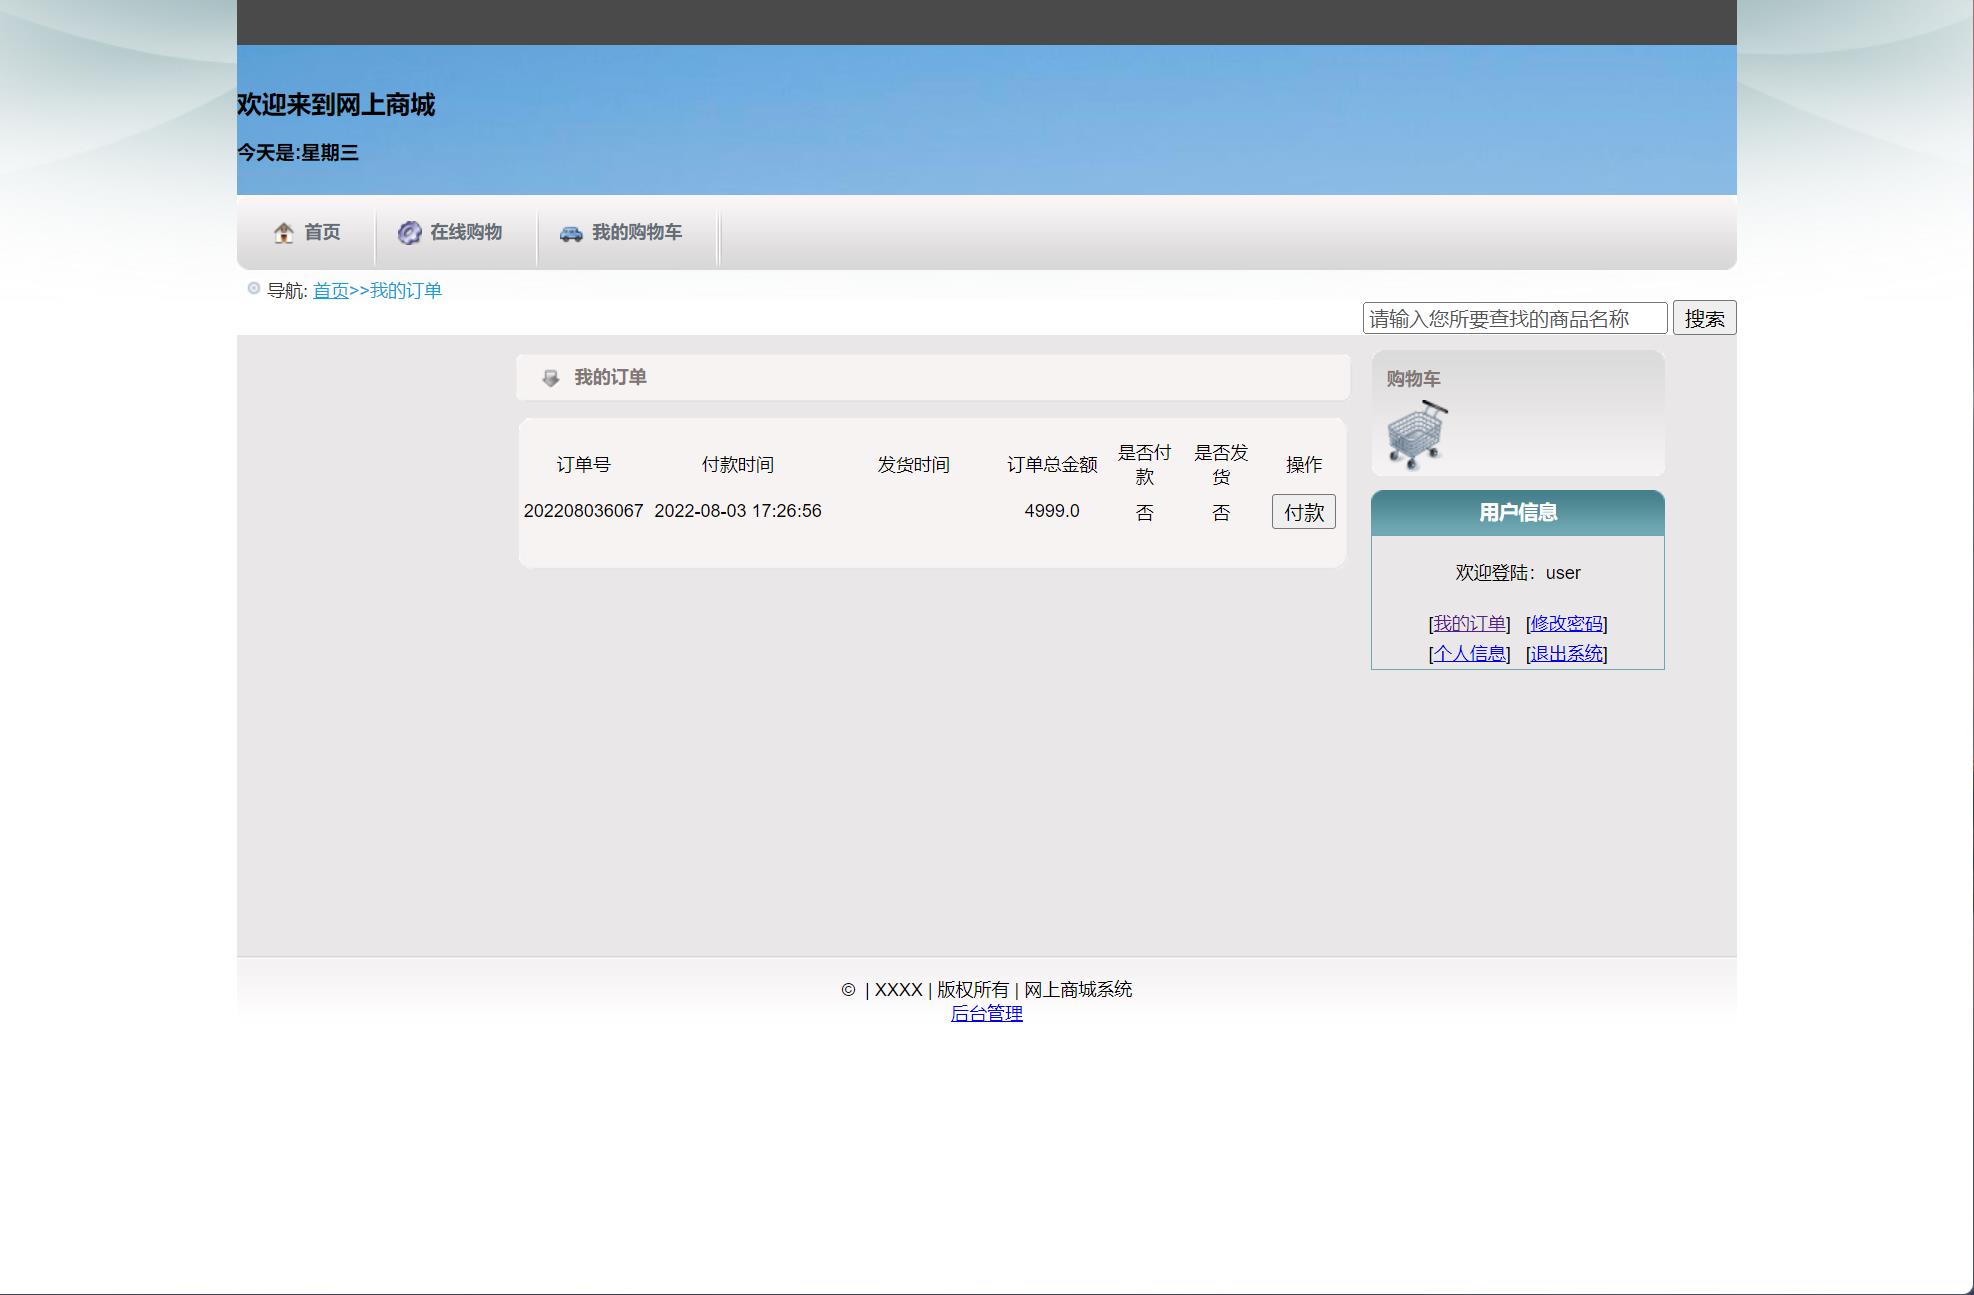Click the 搜索 button

1704,317
